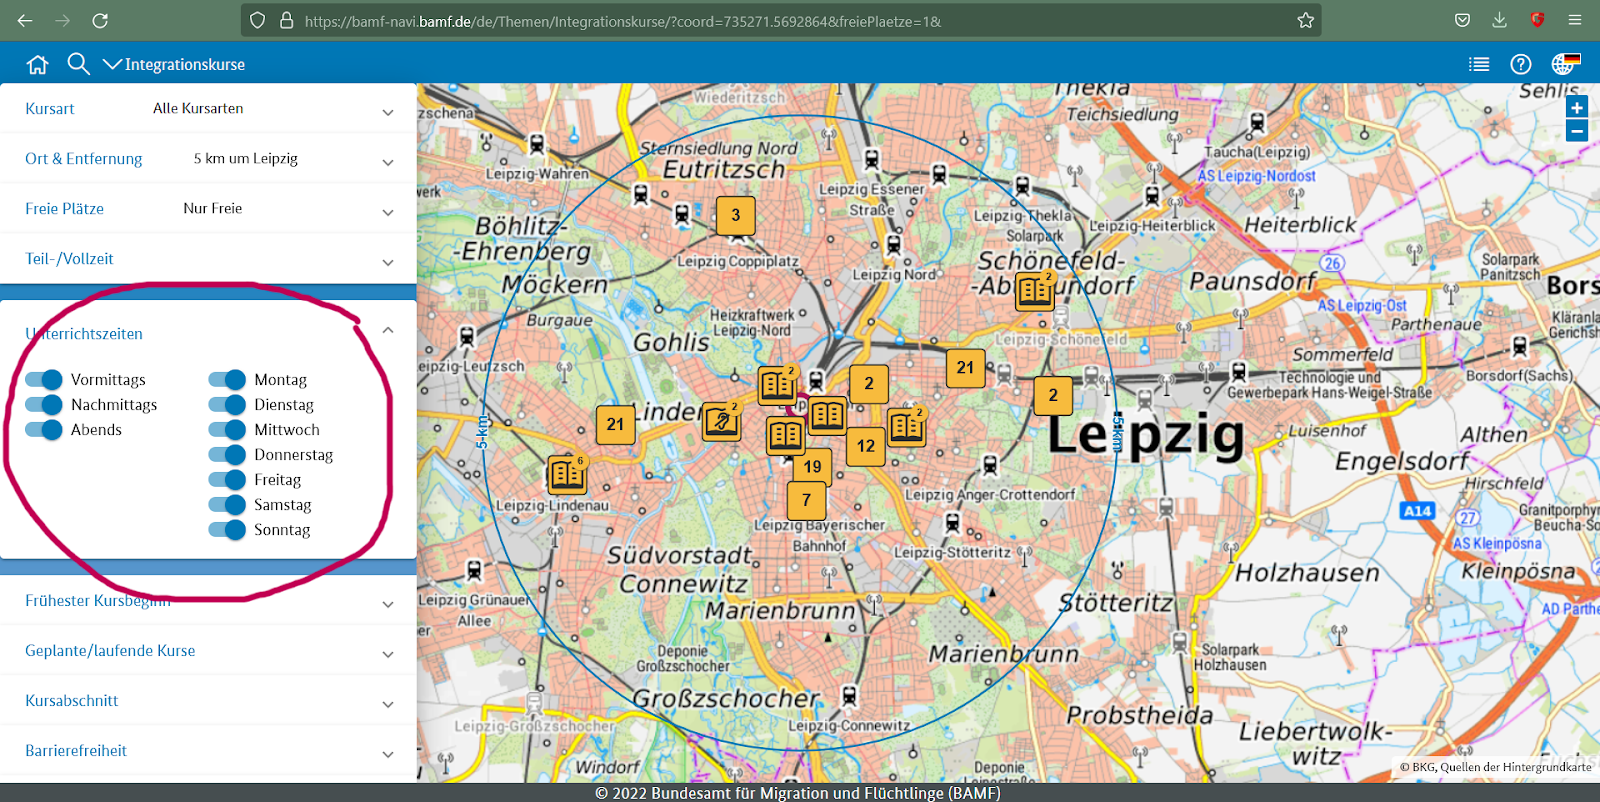Bookmark this page with the star
1600x802 pixels.
pyautogui.click(x=1305, y=20)
